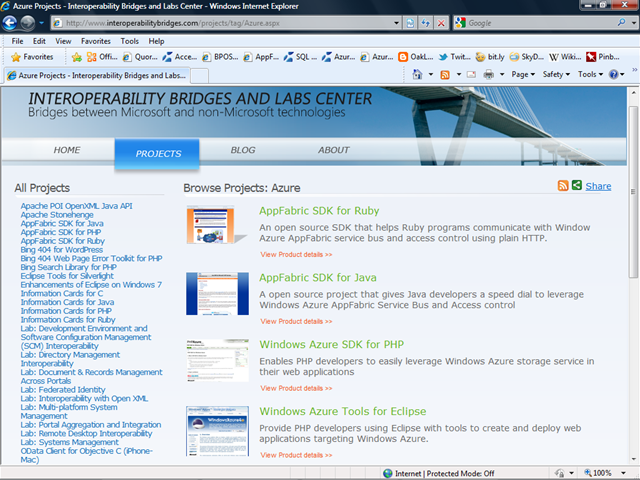The height and width of the screenshot is (480, 640).
Task: Open the AppF... favorites bar shortcut
Action: [x=261, y=57]
